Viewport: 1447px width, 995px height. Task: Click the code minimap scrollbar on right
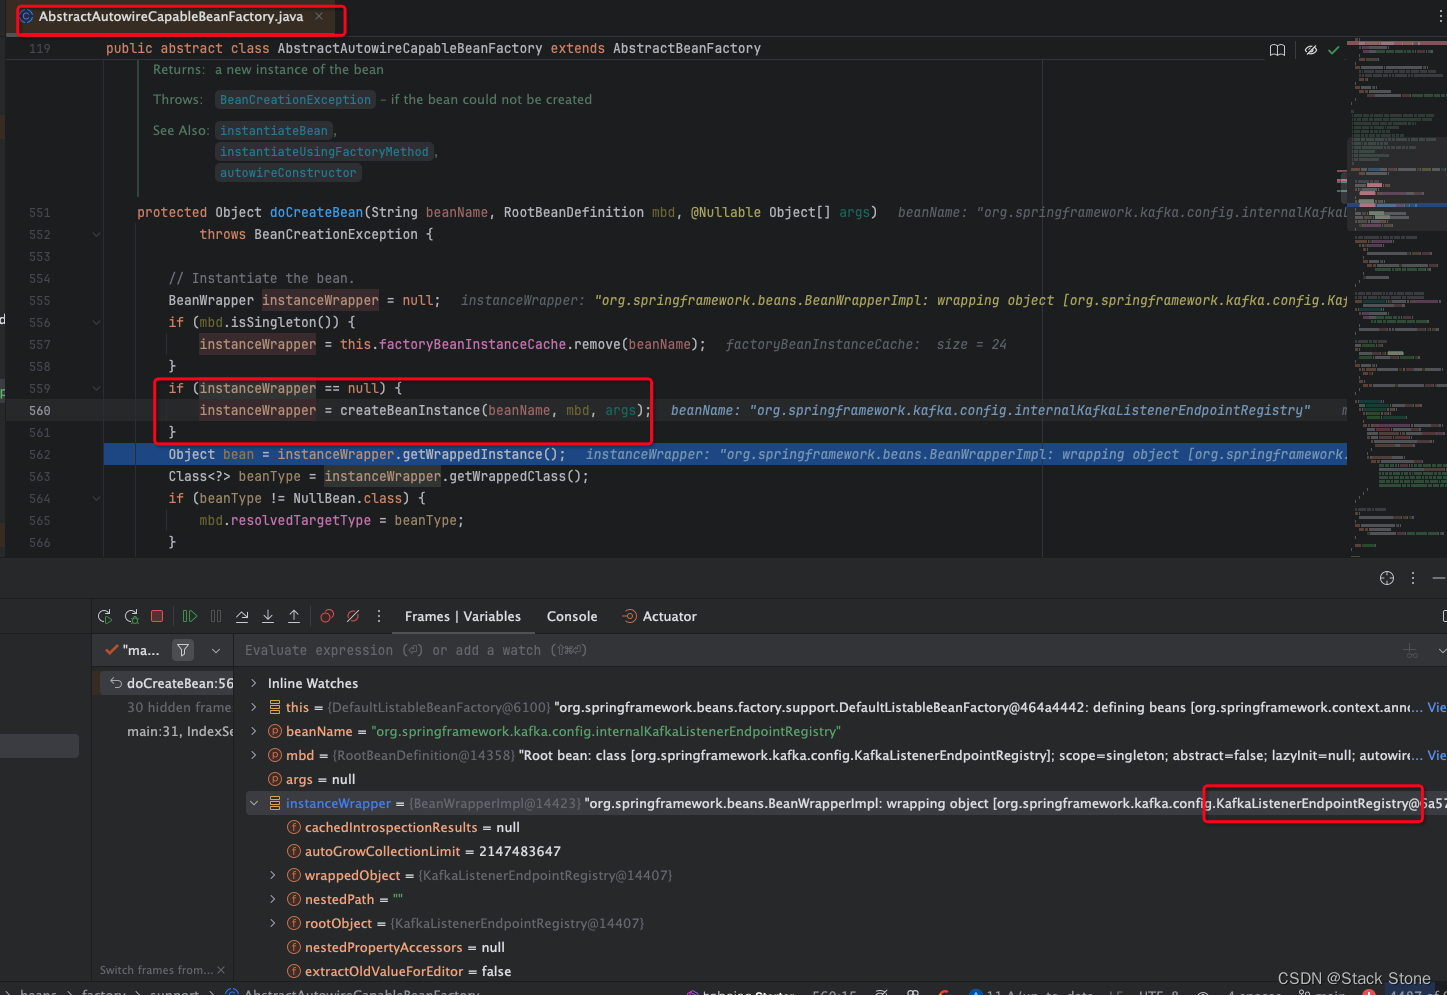click(x=1395, y=300)
